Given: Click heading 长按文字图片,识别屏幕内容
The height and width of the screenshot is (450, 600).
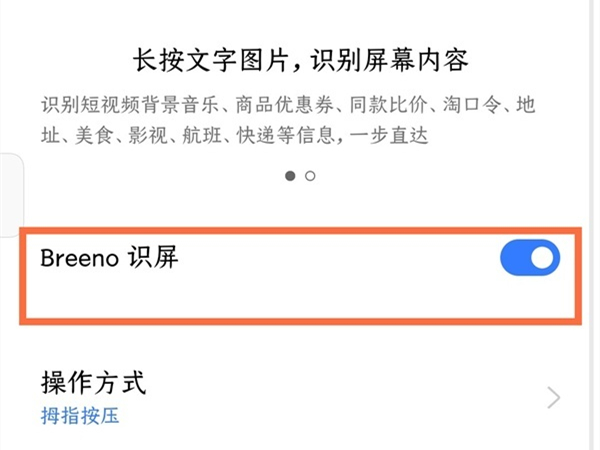Looking at the screenshot, I should coord(300,62).
